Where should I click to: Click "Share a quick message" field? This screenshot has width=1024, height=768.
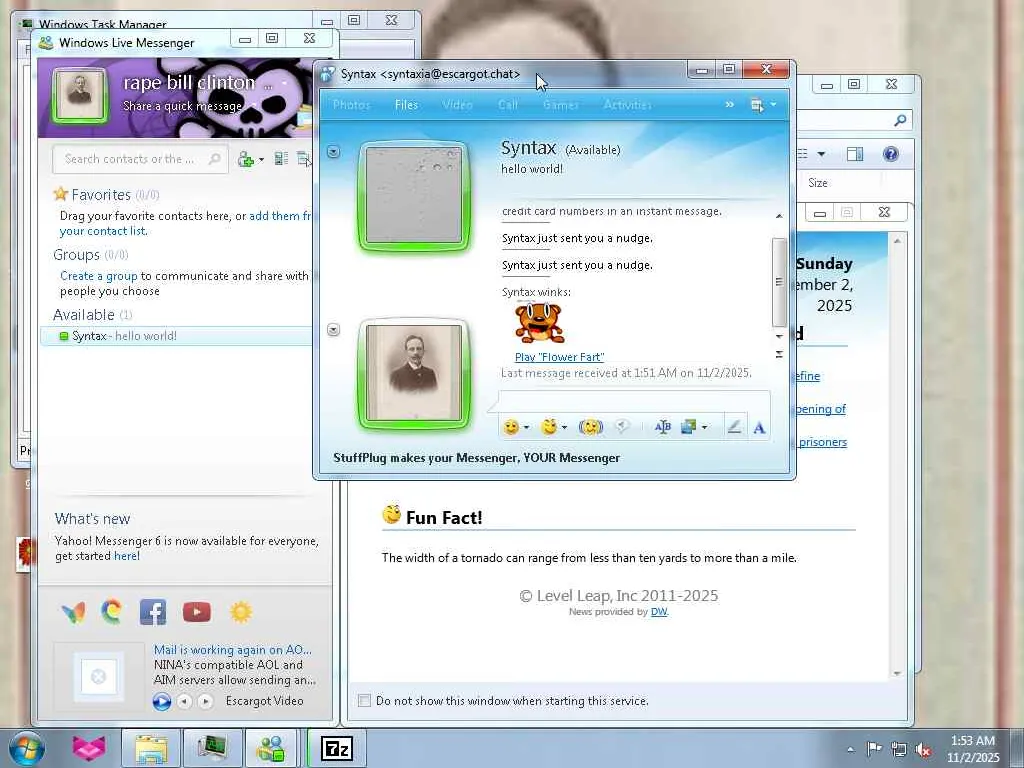coord(183,106)
